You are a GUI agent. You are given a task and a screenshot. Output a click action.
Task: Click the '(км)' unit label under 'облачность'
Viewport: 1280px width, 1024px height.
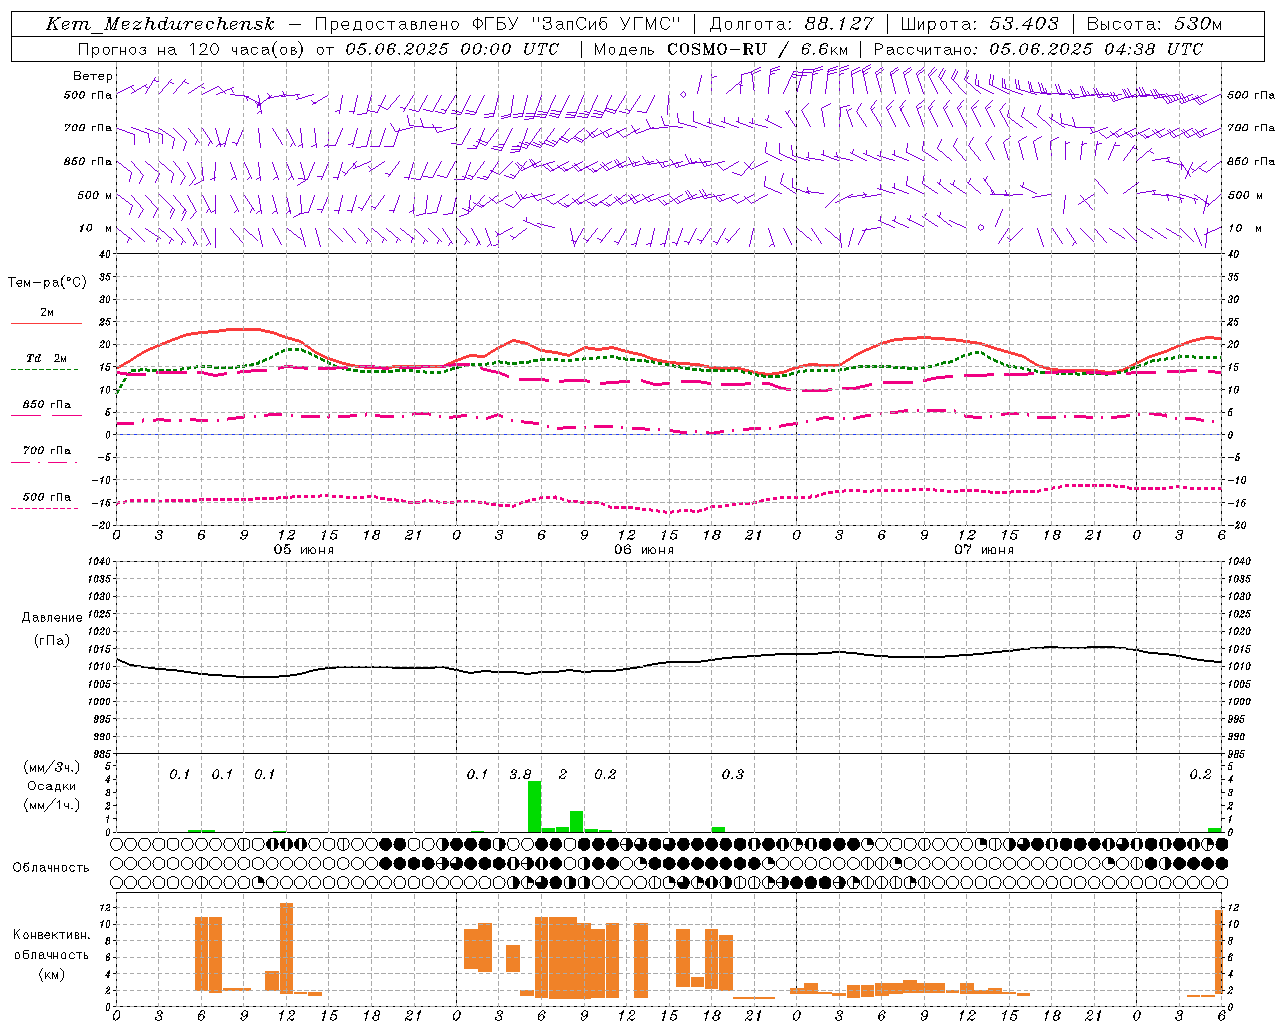click(51, 974)
